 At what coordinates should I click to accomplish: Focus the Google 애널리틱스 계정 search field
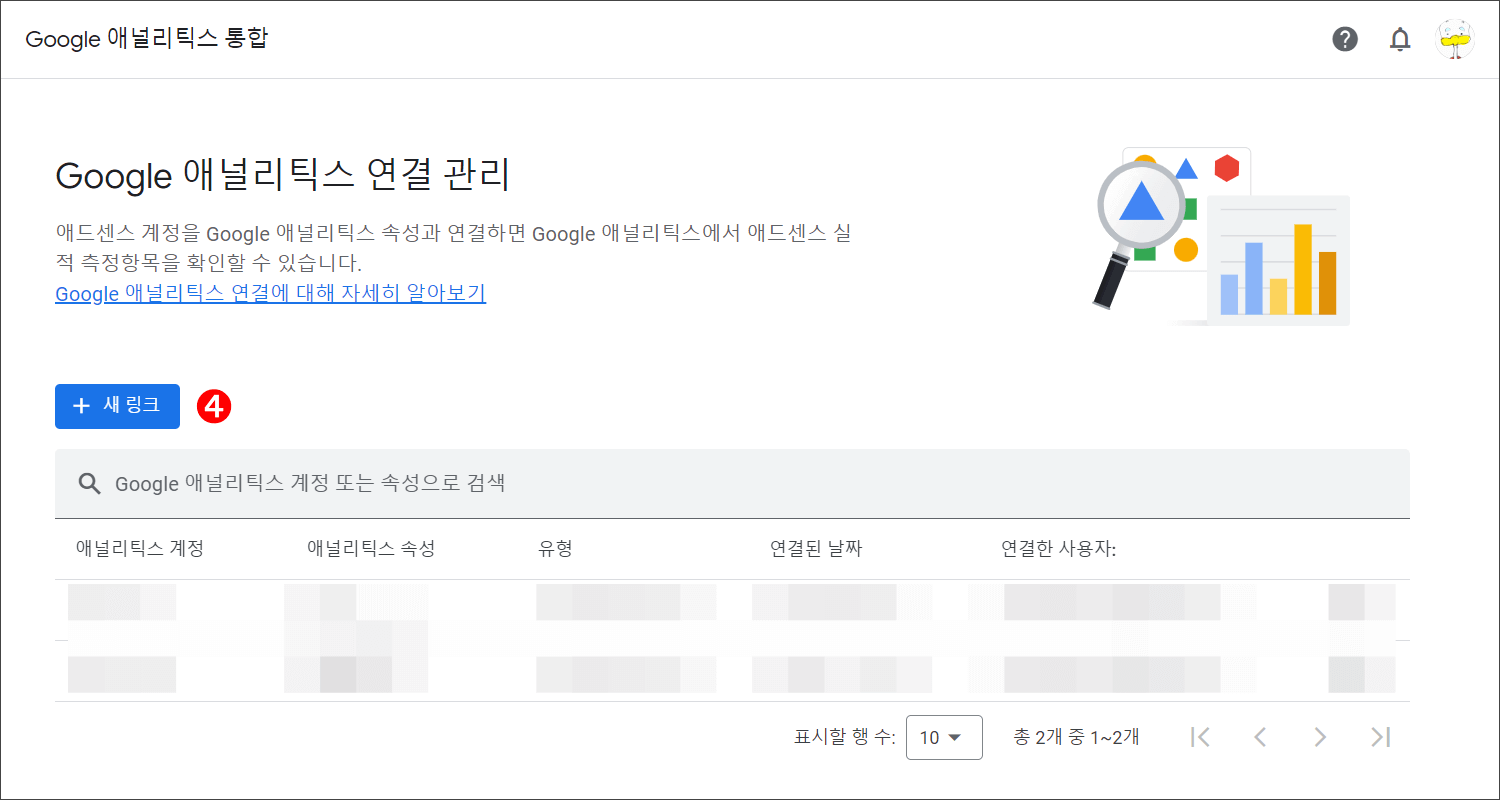coord(732,484)
